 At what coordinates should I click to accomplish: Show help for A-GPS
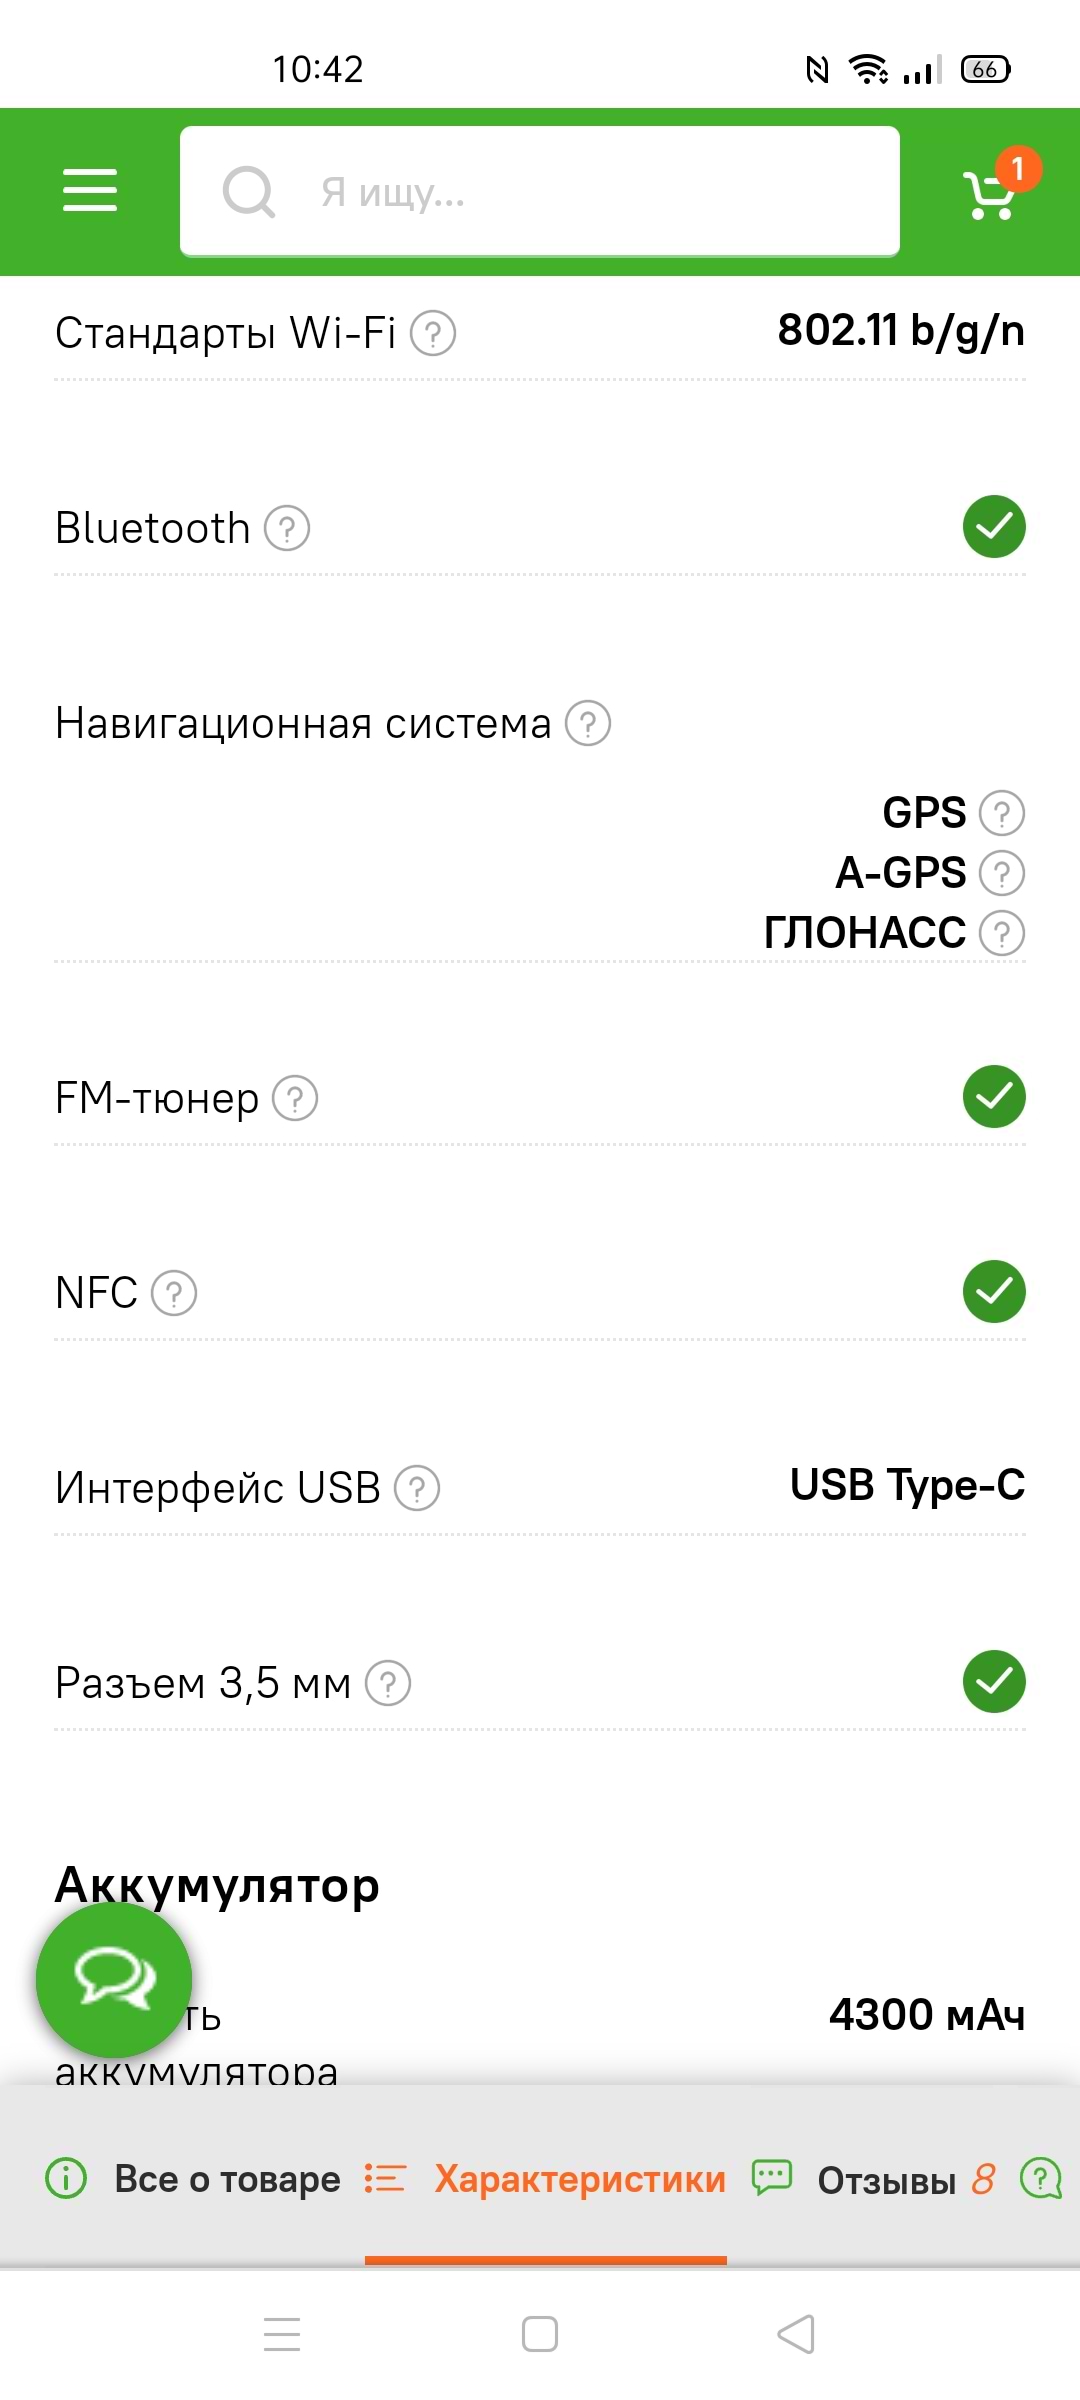click(x=1001, y=873)
